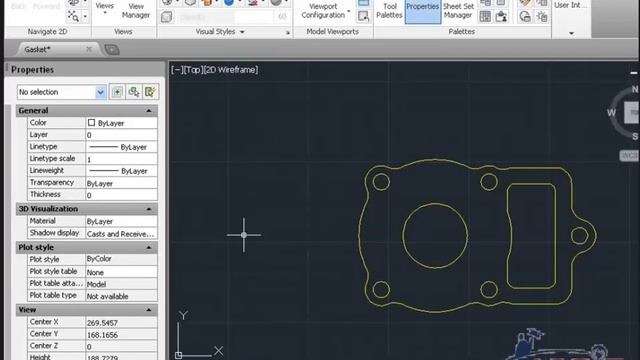This screenshot has width=640, height=360.
Task: Open Sheet Set Manager
Action: (458, 11)
